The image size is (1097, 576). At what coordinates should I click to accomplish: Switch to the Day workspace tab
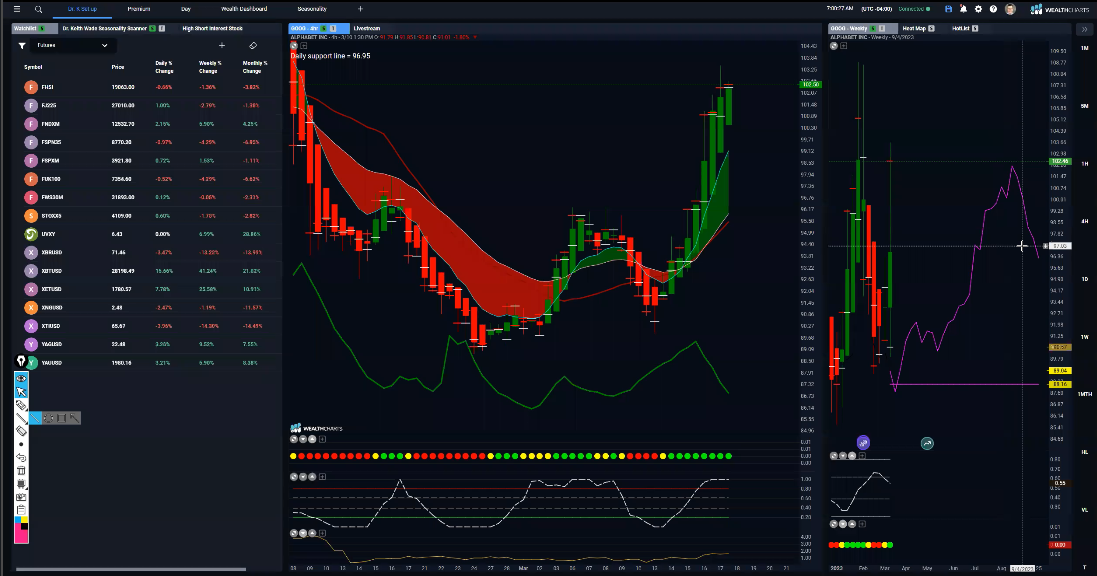[x=186, y=9]
